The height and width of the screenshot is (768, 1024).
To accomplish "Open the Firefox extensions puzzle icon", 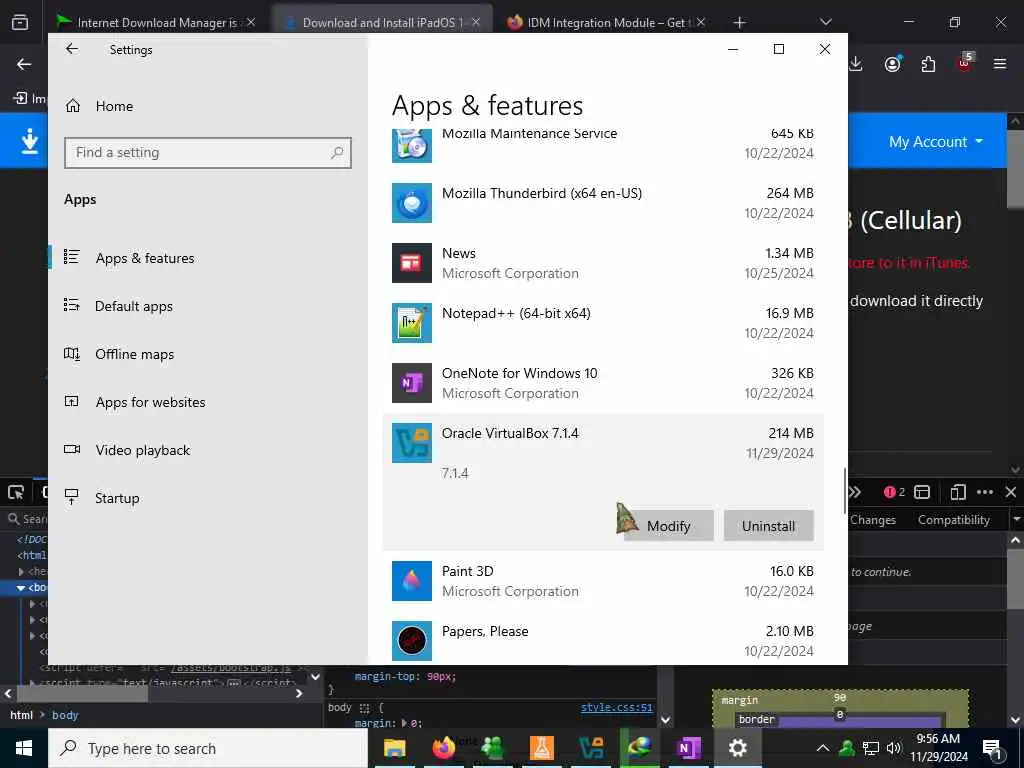I will 928,64.
